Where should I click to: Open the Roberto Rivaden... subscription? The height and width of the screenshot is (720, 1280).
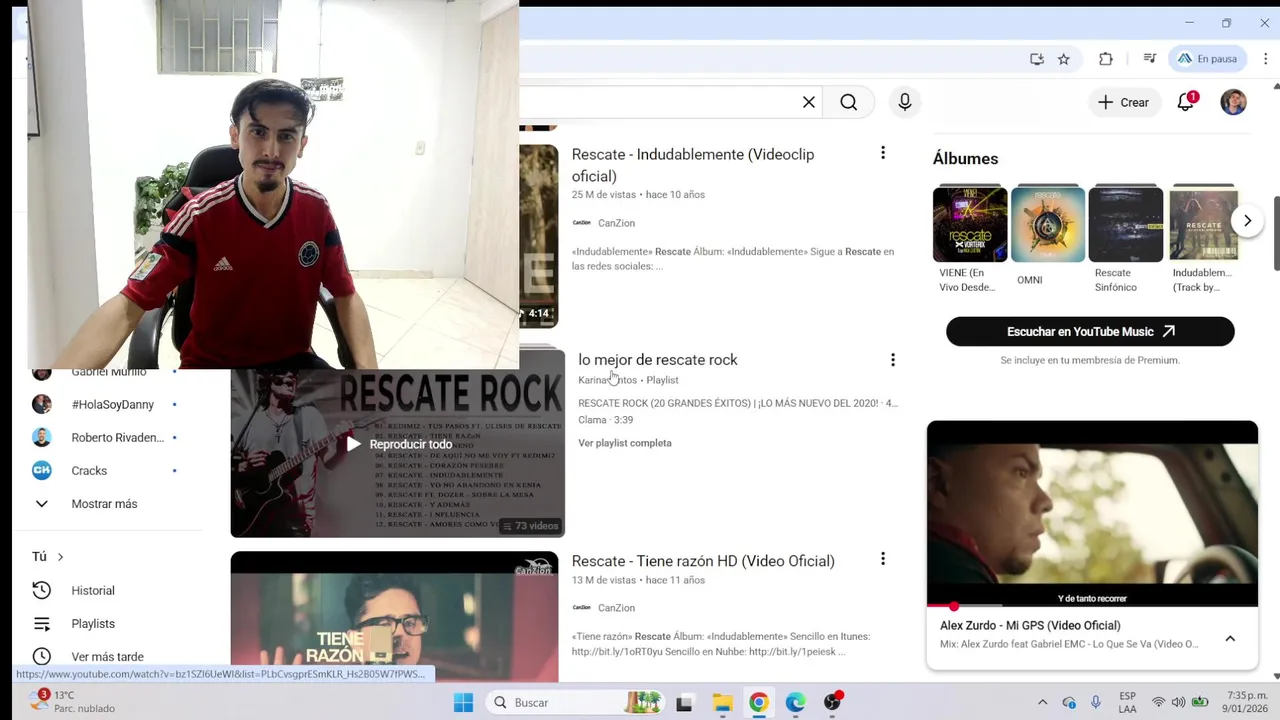coord(118,438)
